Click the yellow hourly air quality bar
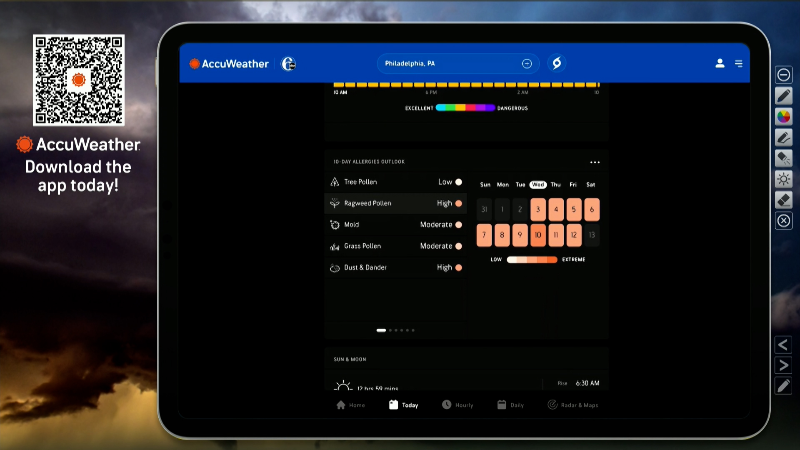The height and width of the screenshot is (450, 800). click(x=466, y=85)
